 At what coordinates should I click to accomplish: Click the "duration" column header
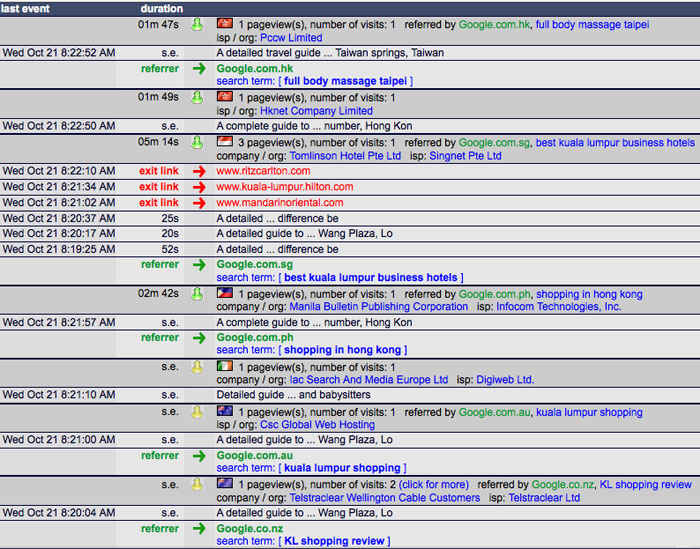(x=161, y=8)
